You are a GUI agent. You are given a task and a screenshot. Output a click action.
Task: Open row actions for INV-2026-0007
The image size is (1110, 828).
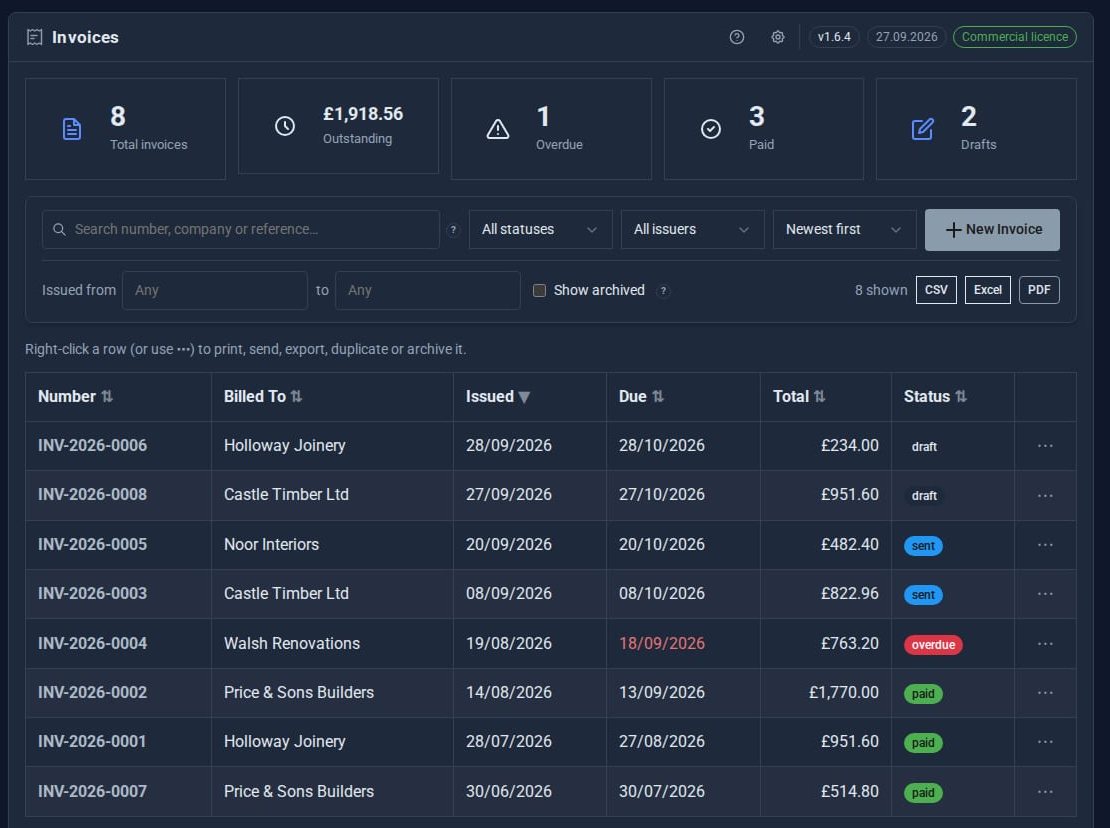[x=1045, y=791]
